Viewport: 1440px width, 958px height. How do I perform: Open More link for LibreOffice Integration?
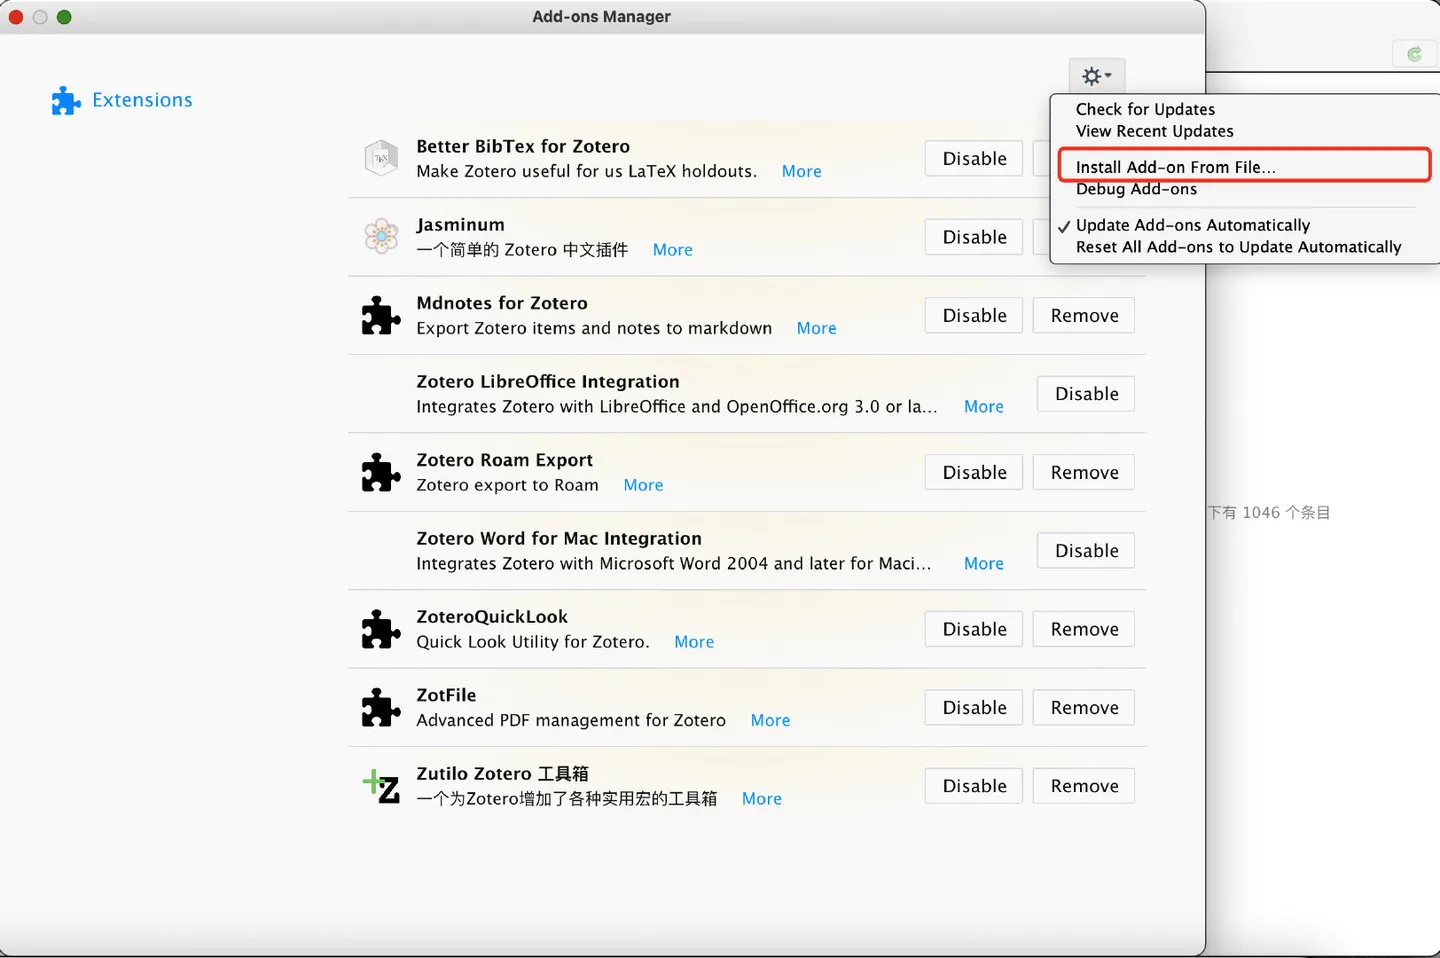(983, 407)
